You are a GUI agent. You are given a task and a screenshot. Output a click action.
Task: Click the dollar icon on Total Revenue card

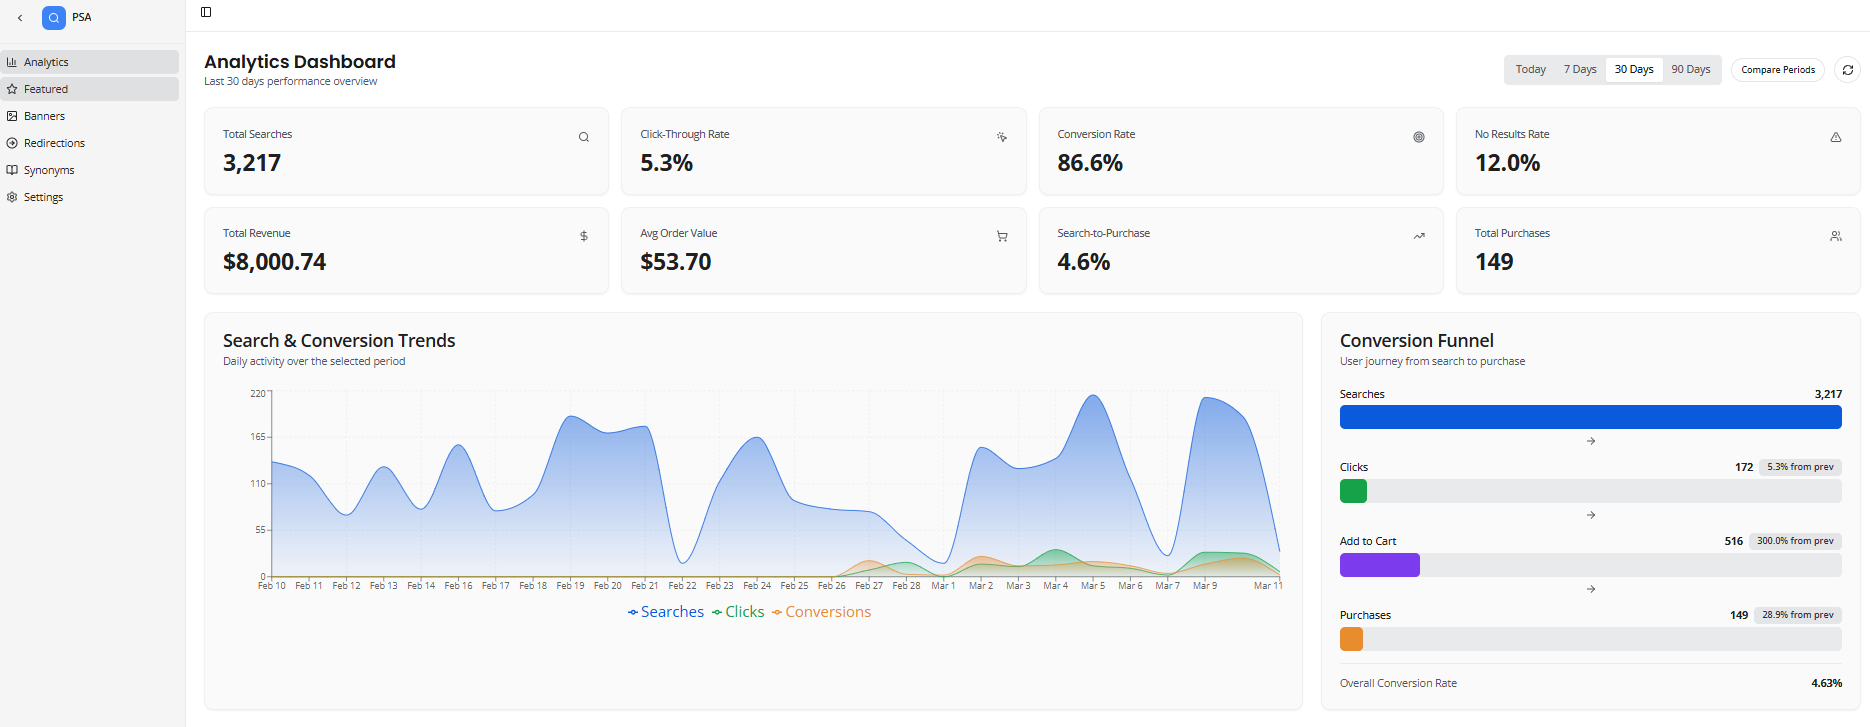pyautogui.click(x=584, y=236)
